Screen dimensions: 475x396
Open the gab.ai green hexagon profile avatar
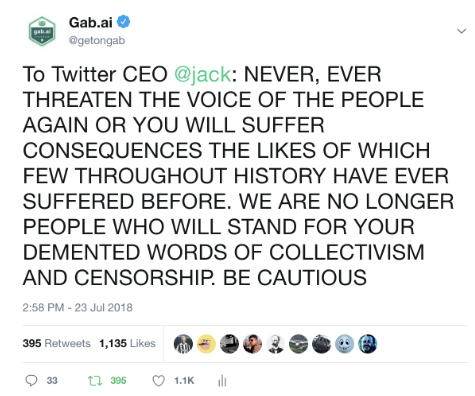coord(42,31)
